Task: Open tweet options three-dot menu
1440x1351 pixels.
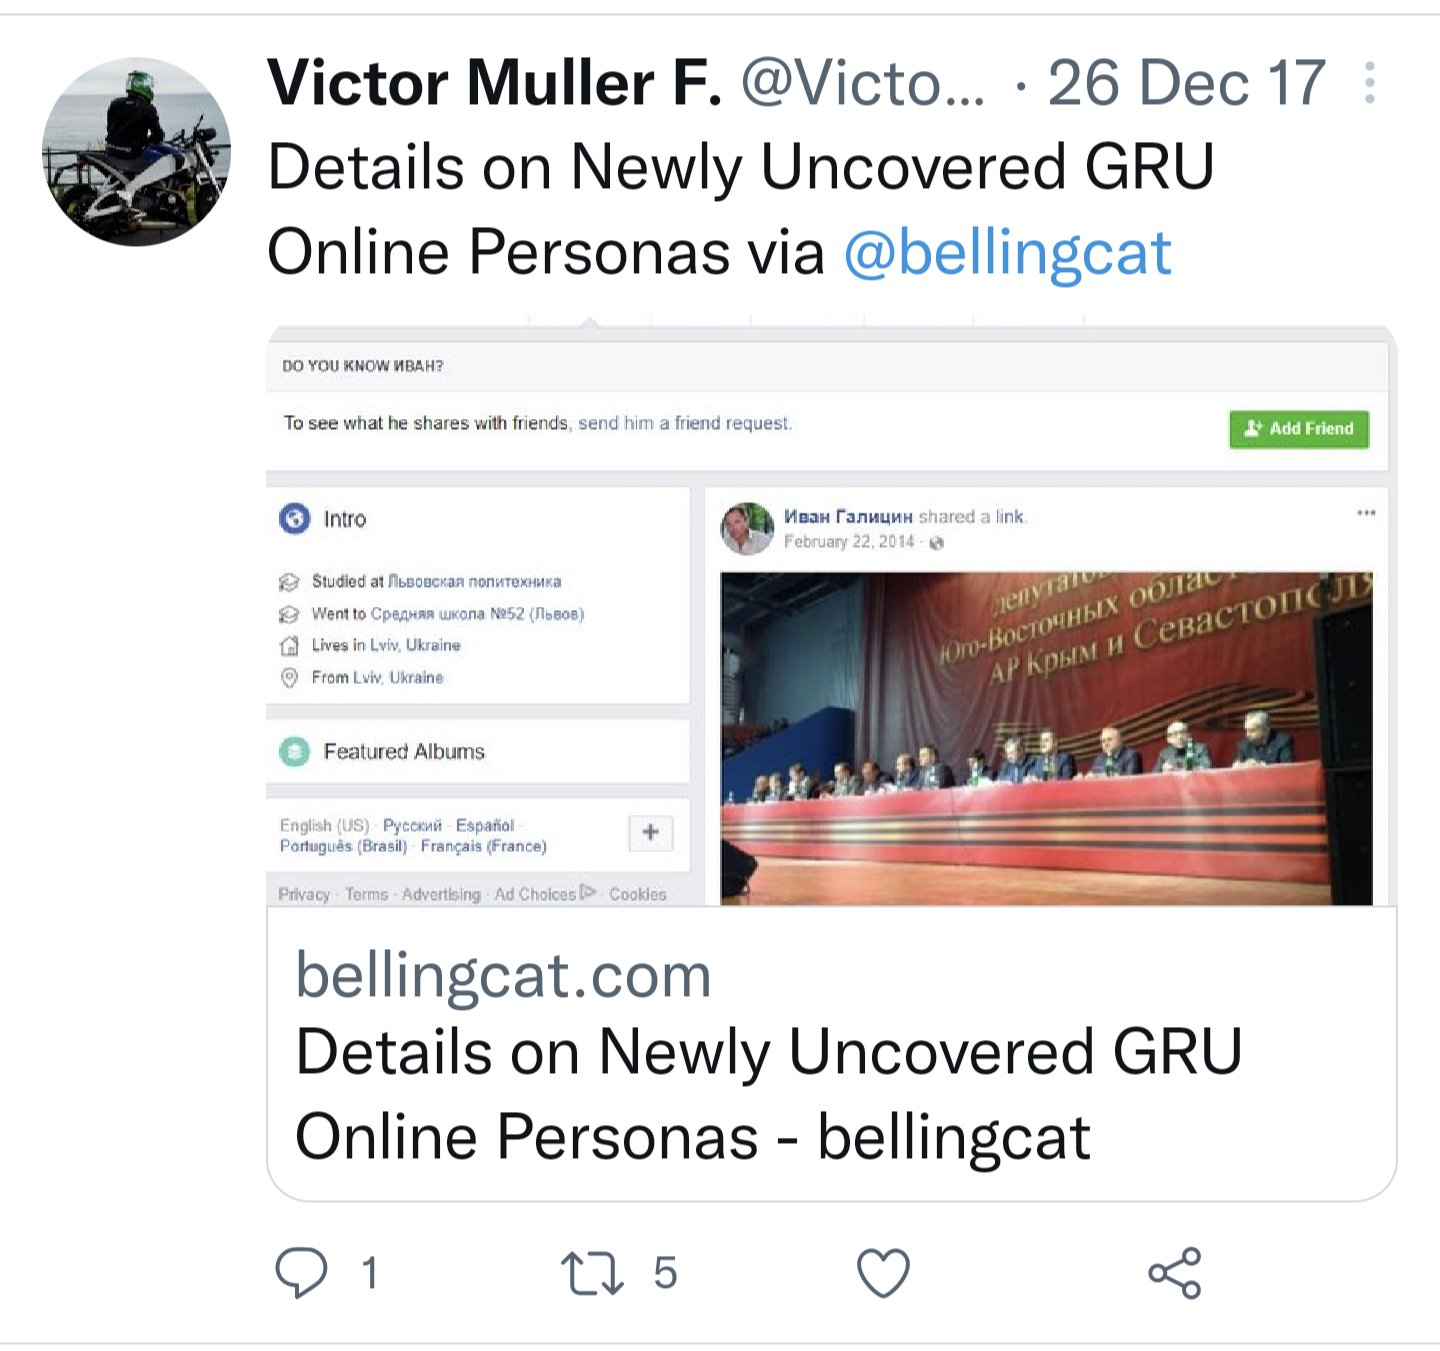Action: (x=1370, y=83)
